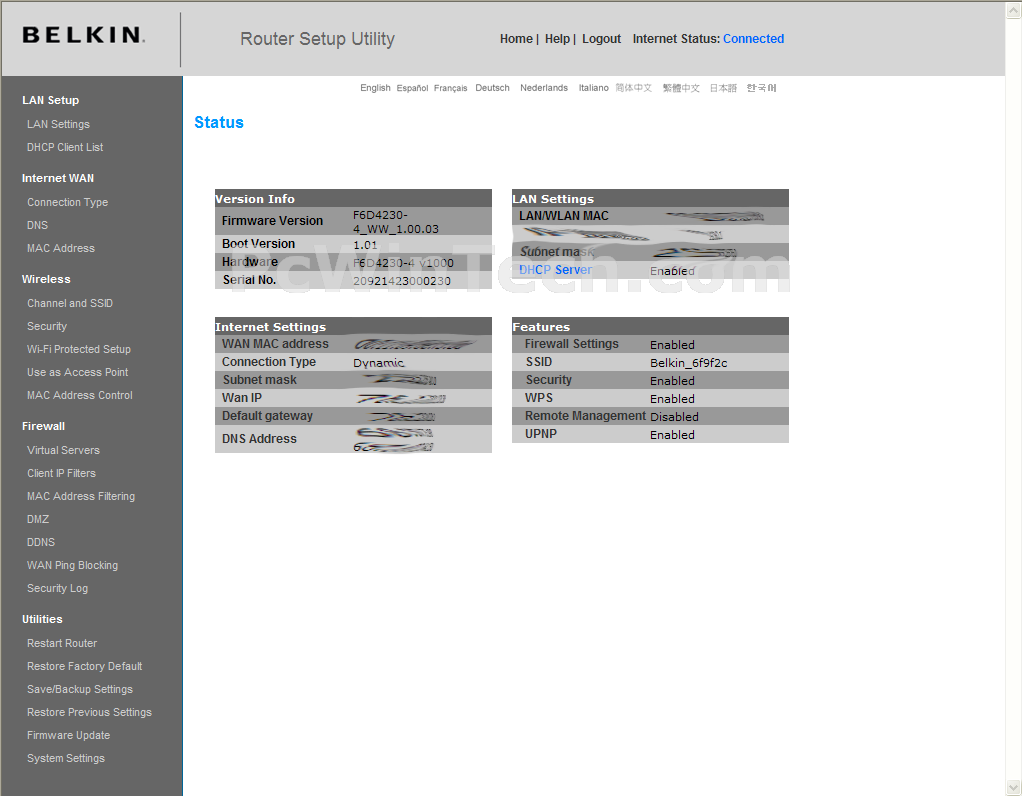The height and width of the screenshot is (796, 1022).
Task: Open MAC Address Control
Action: point(80,396)
